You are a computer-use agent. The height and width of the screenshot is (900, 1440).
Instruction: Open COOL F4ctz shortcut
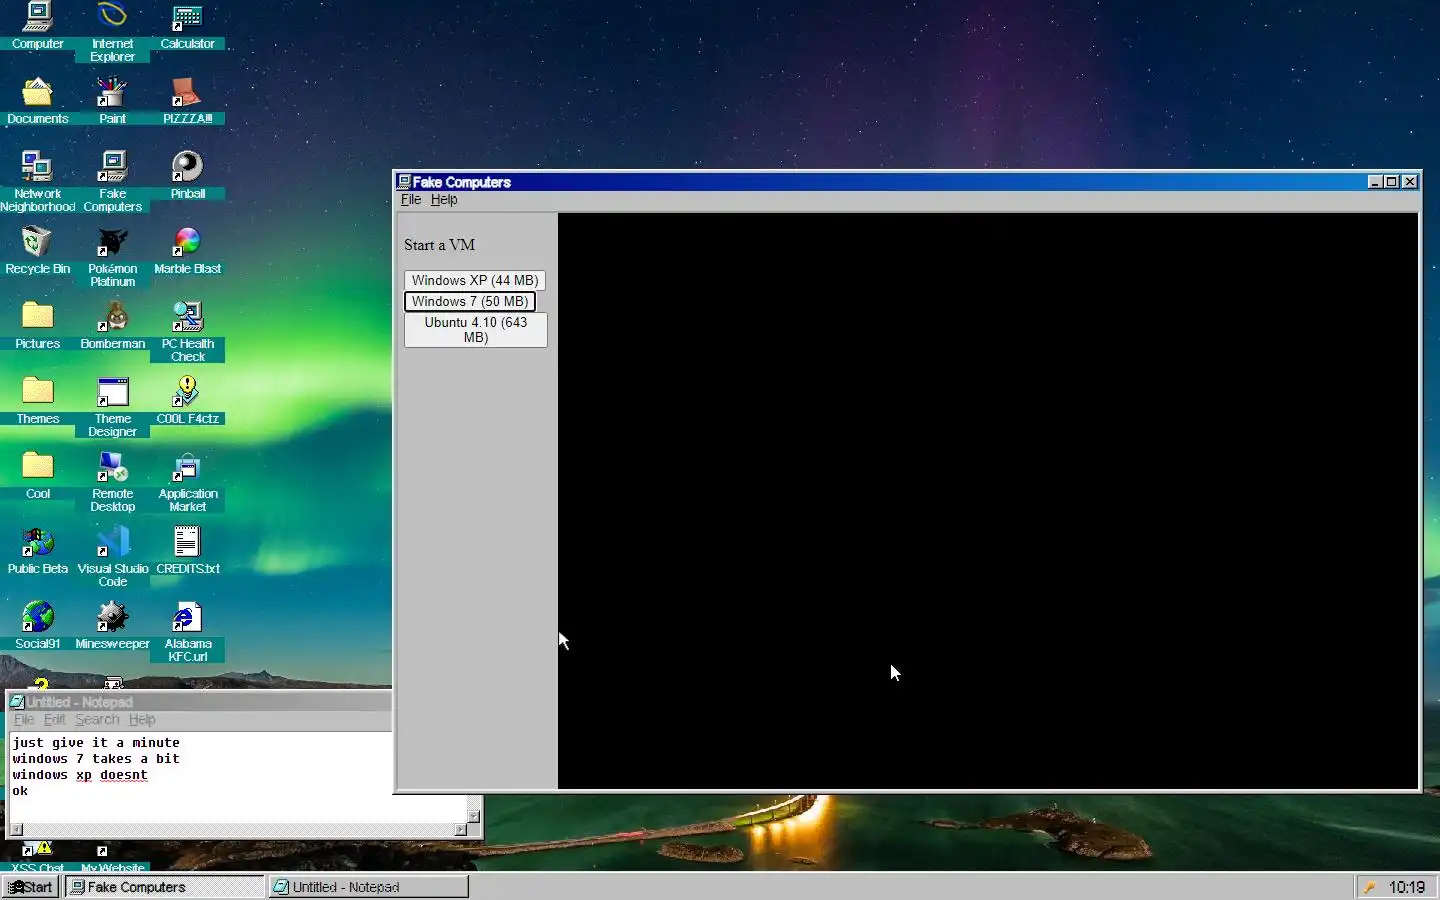(187, 400)
